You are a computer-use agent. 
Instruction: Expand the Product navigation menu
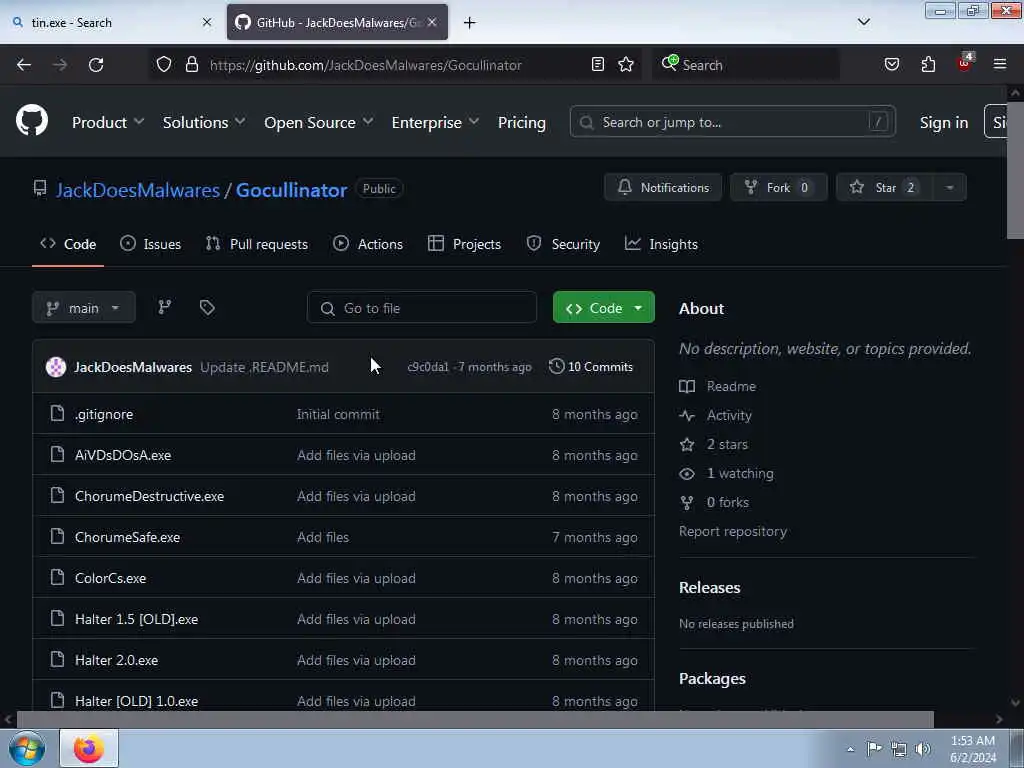point(108,122)
